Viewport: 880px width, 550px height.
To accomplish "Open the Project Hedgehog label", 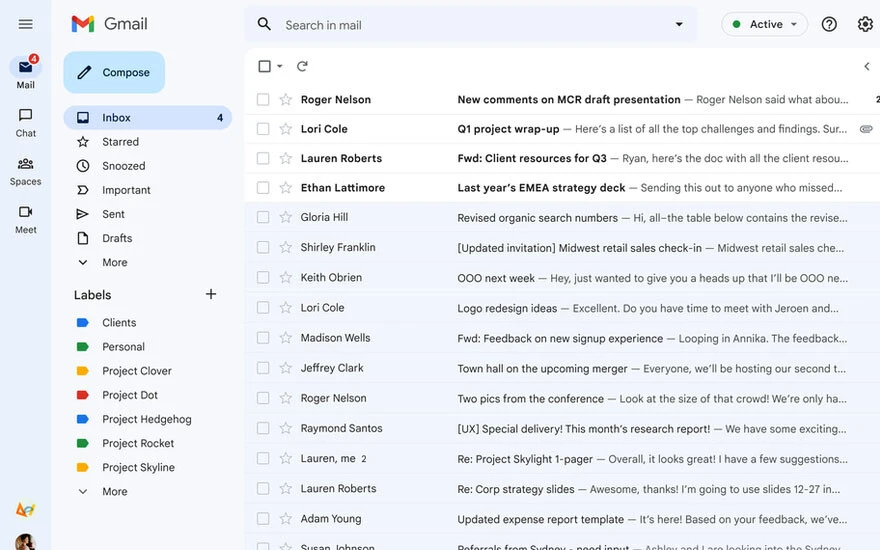I will [x=146, y=419].
